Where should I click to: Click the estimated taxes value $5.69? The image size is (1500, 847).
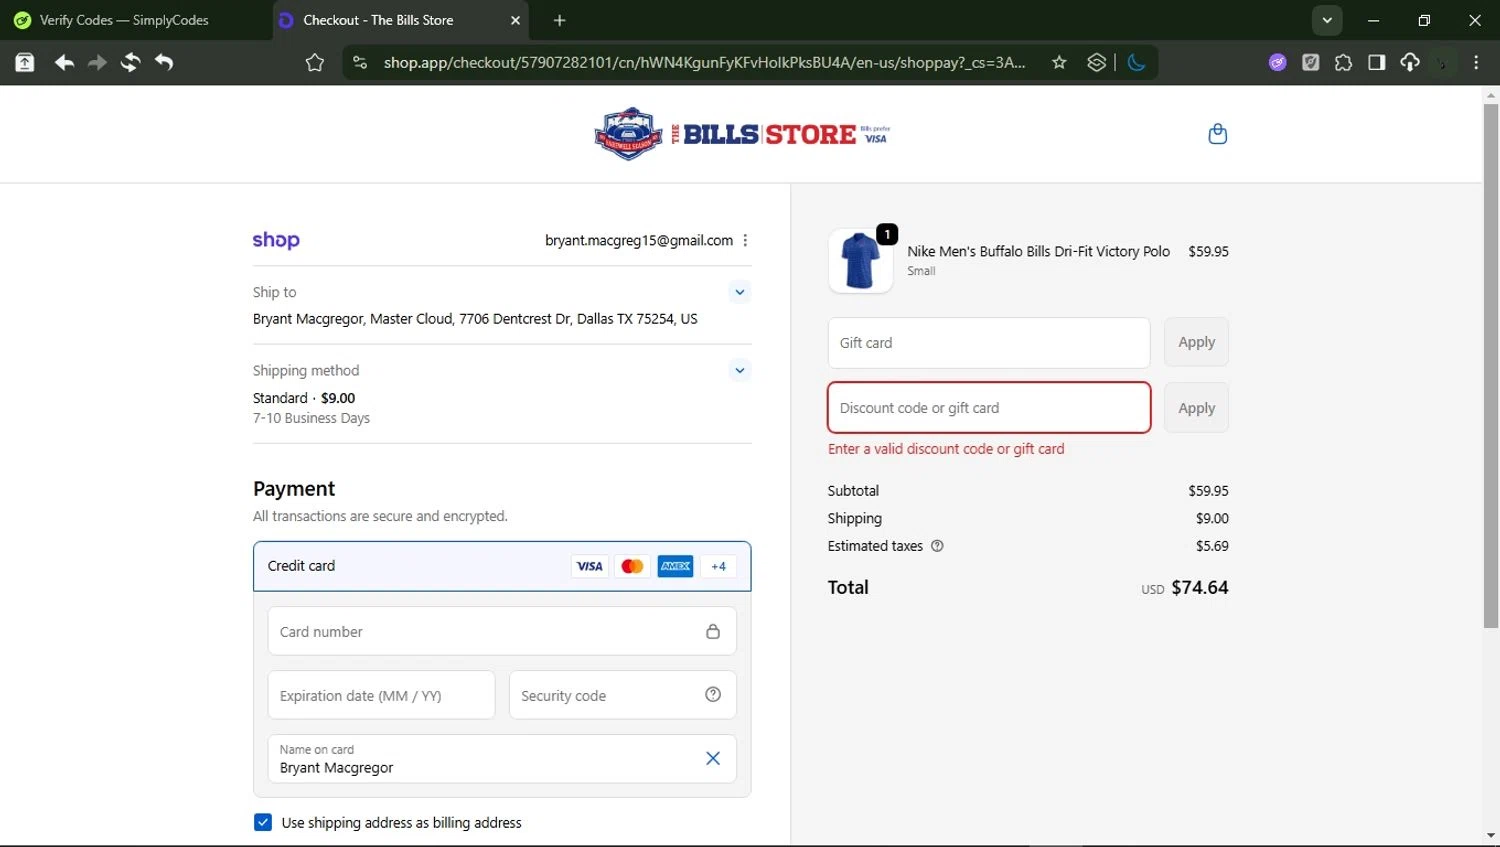tap(1212, 546)
